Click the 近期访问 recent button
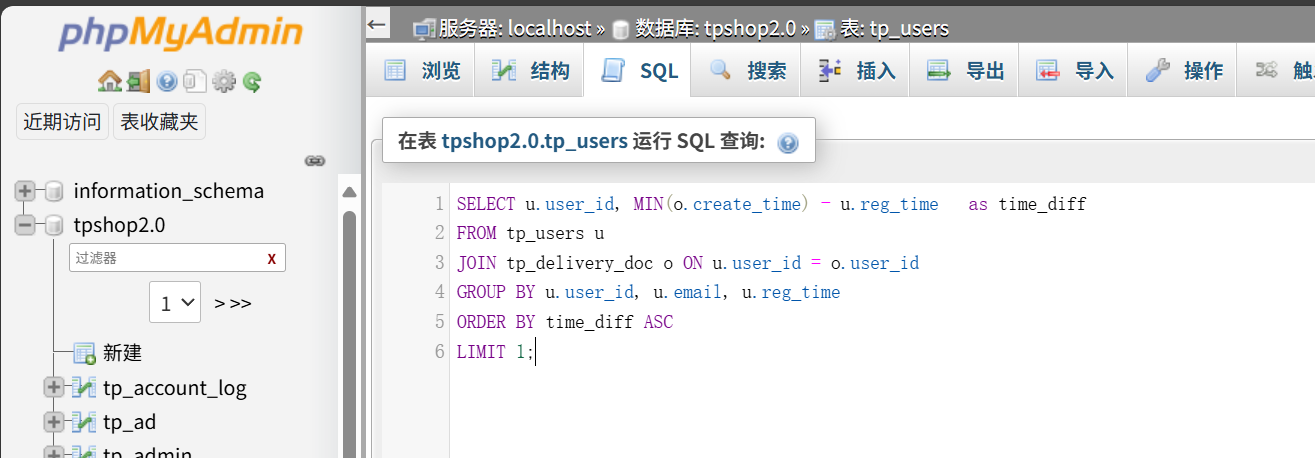The width and height of the screenshot is (1315, 458). point(62,122)
